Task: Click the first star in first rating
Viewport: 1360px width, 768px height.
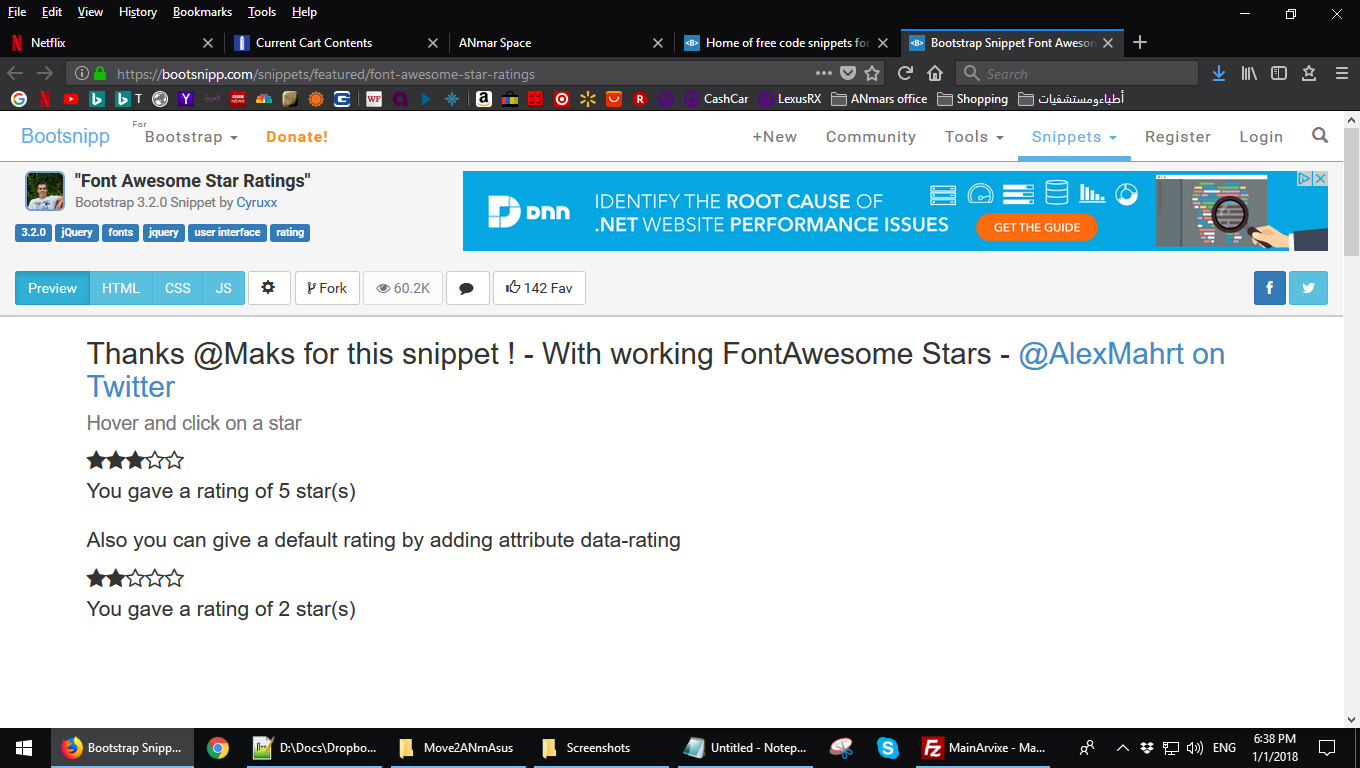Action: [96, 461]
